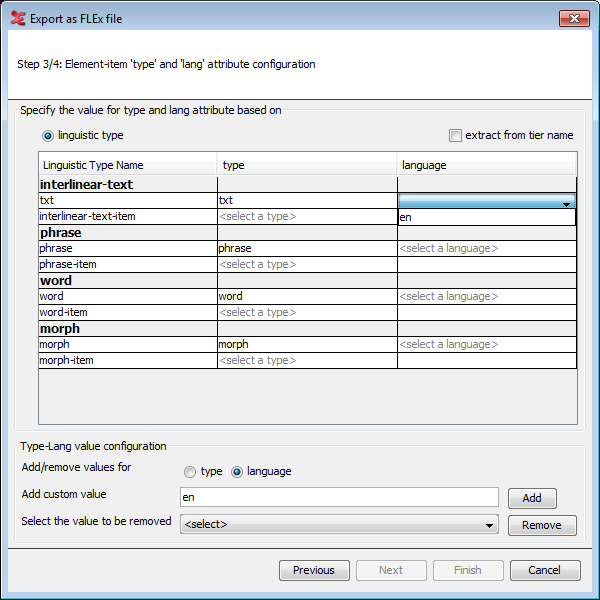Click the ELAN app icon in the title bar
This screenshot has height=600, width=600.
click(18, 18)
